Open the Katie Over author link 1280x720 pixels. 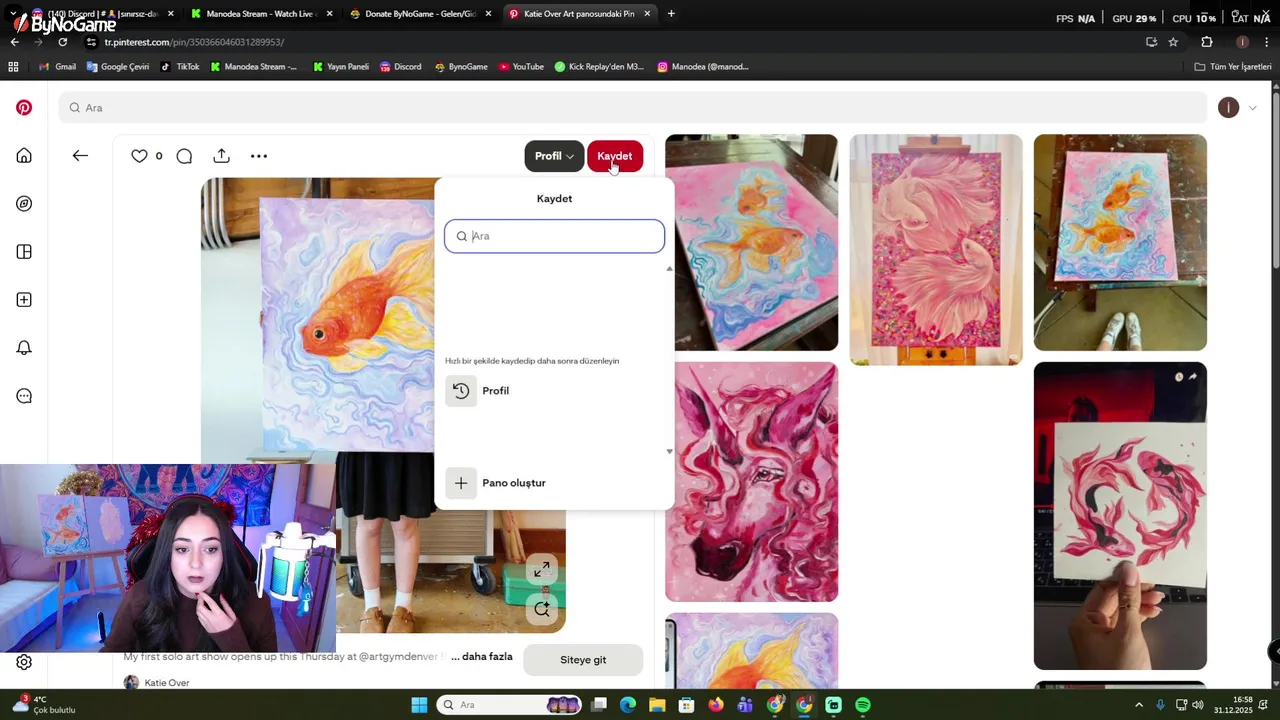166,683
